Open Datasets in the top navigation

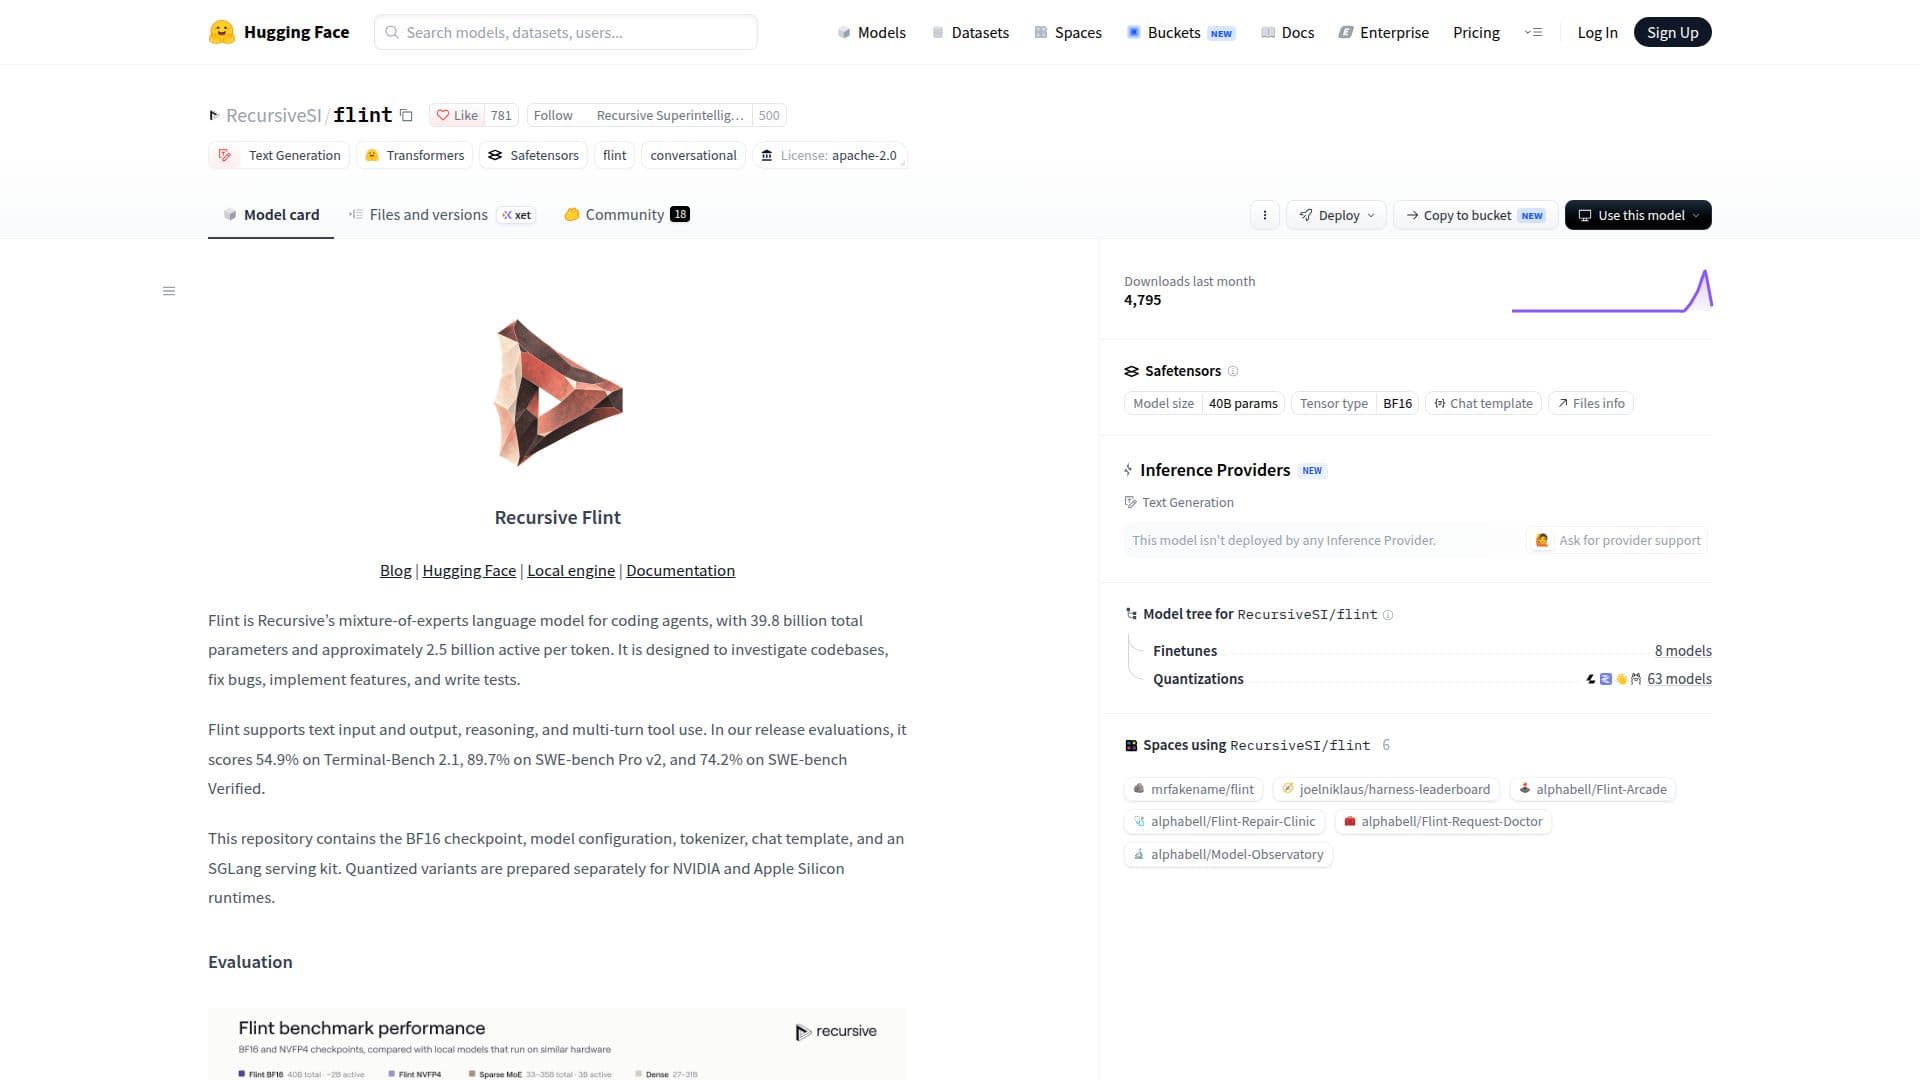pyautogui.click(x=970, y=32)
